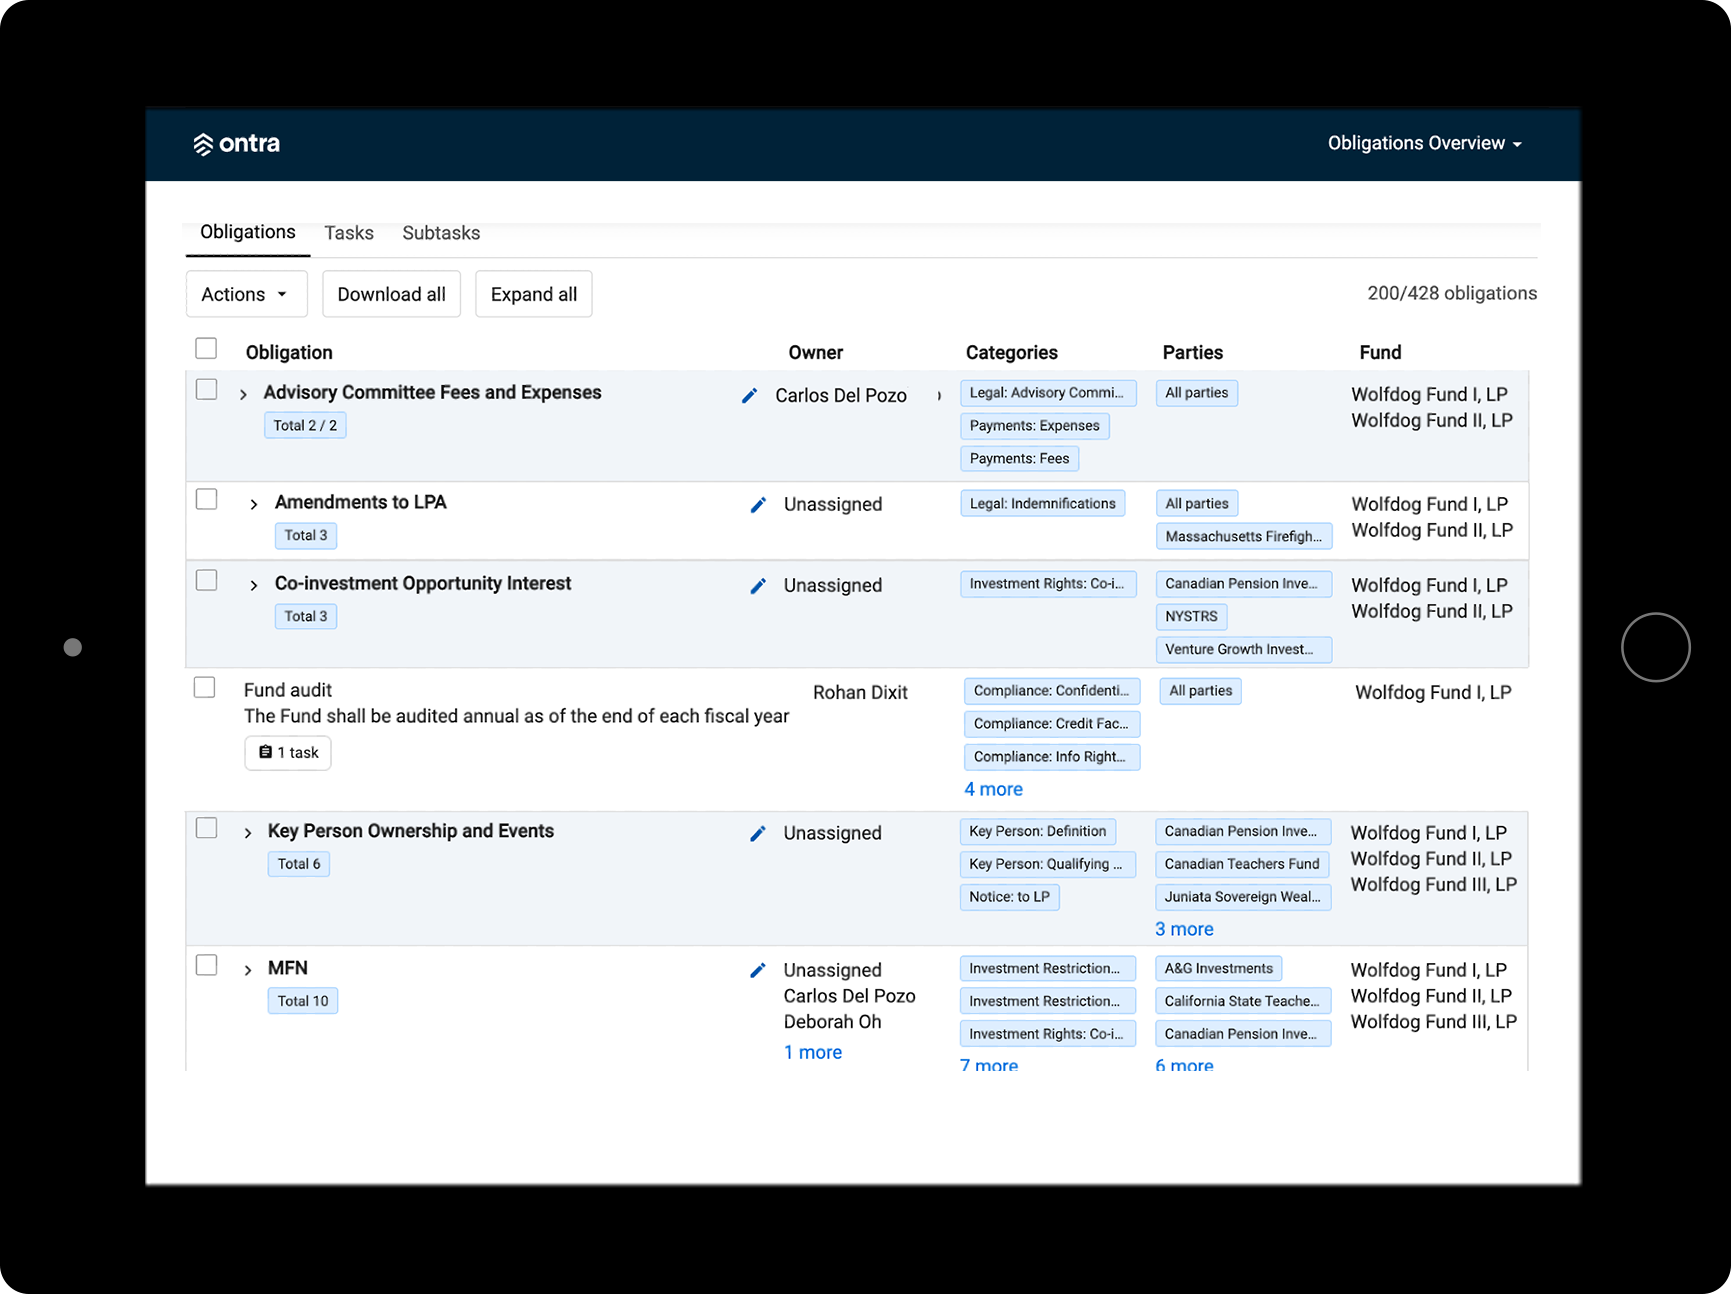
Task: Switch to the Tasks tab
Action: point(349,233)
